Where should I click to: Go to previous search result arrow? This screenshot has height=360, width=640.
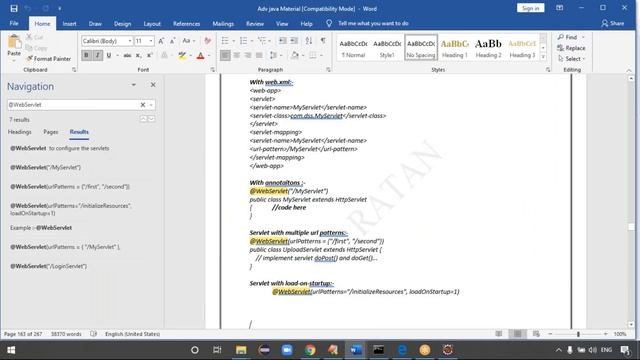143,119
